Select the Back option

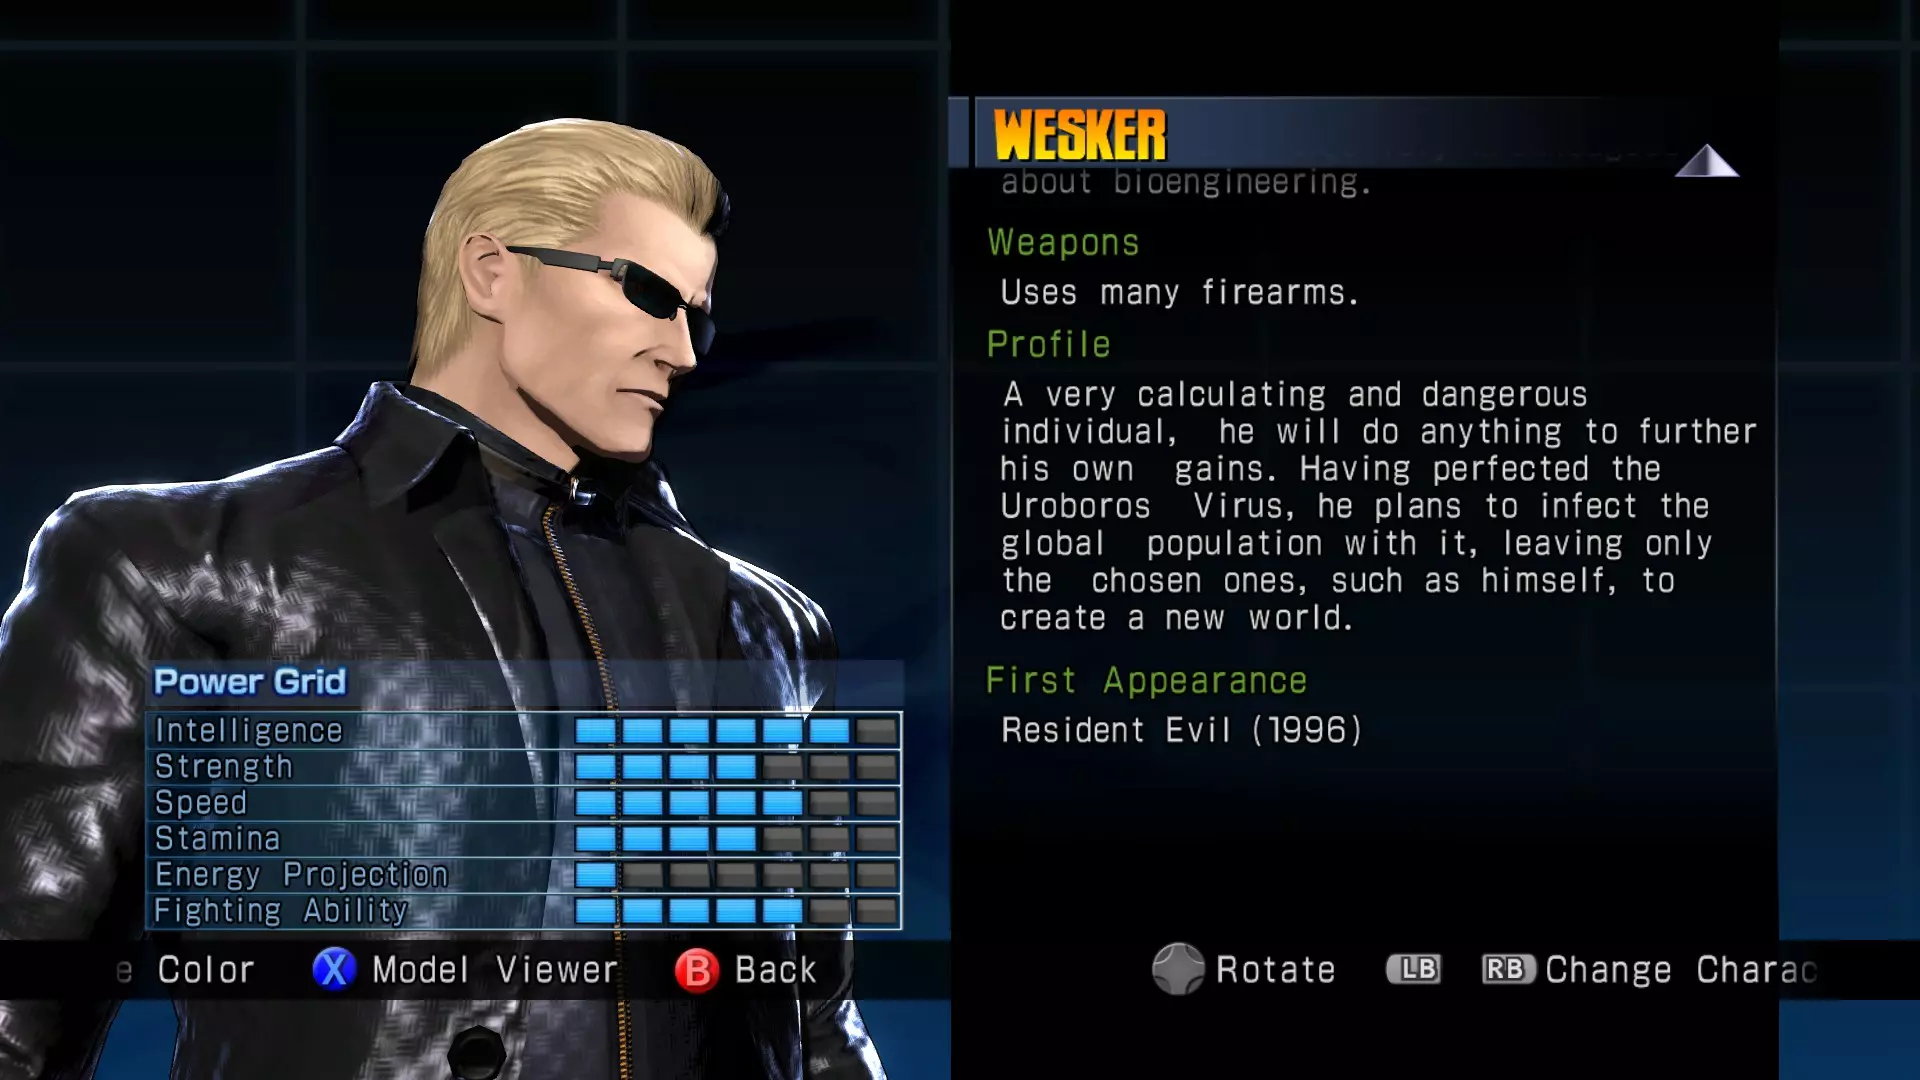click(x=776, y=970)
